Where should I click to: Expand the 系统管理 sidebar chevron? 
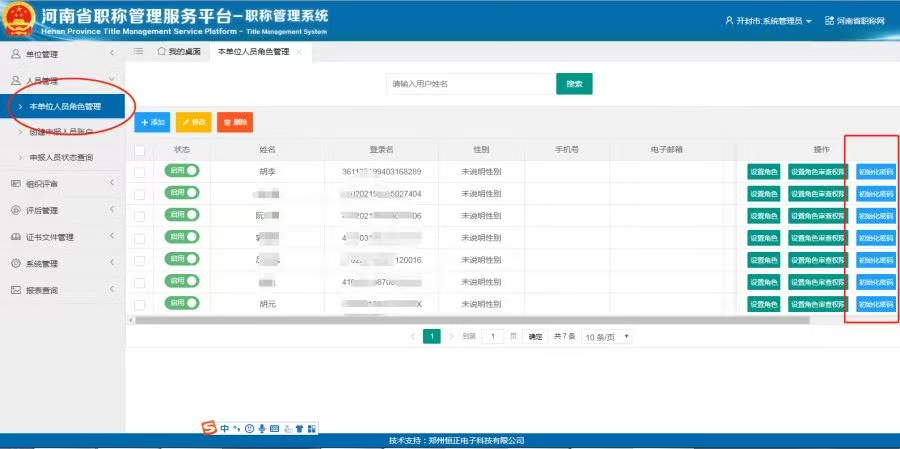[x=112, y=263]
